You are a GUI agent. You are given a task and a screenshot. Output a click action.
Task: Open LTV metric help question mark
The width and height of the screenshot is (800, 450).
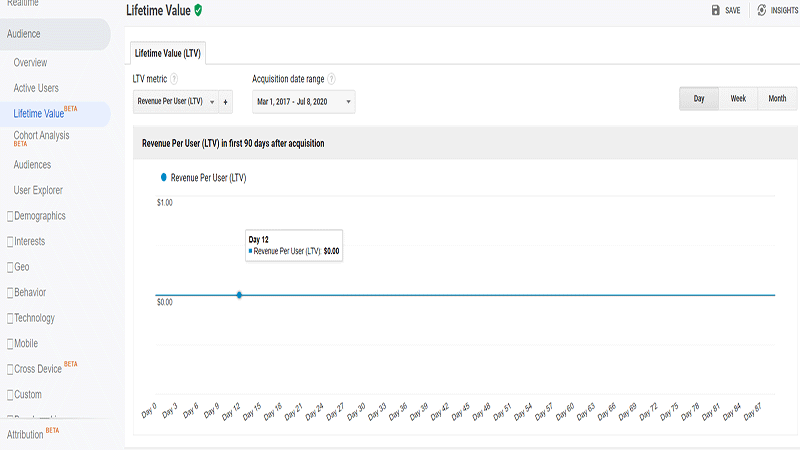[174, 79]
